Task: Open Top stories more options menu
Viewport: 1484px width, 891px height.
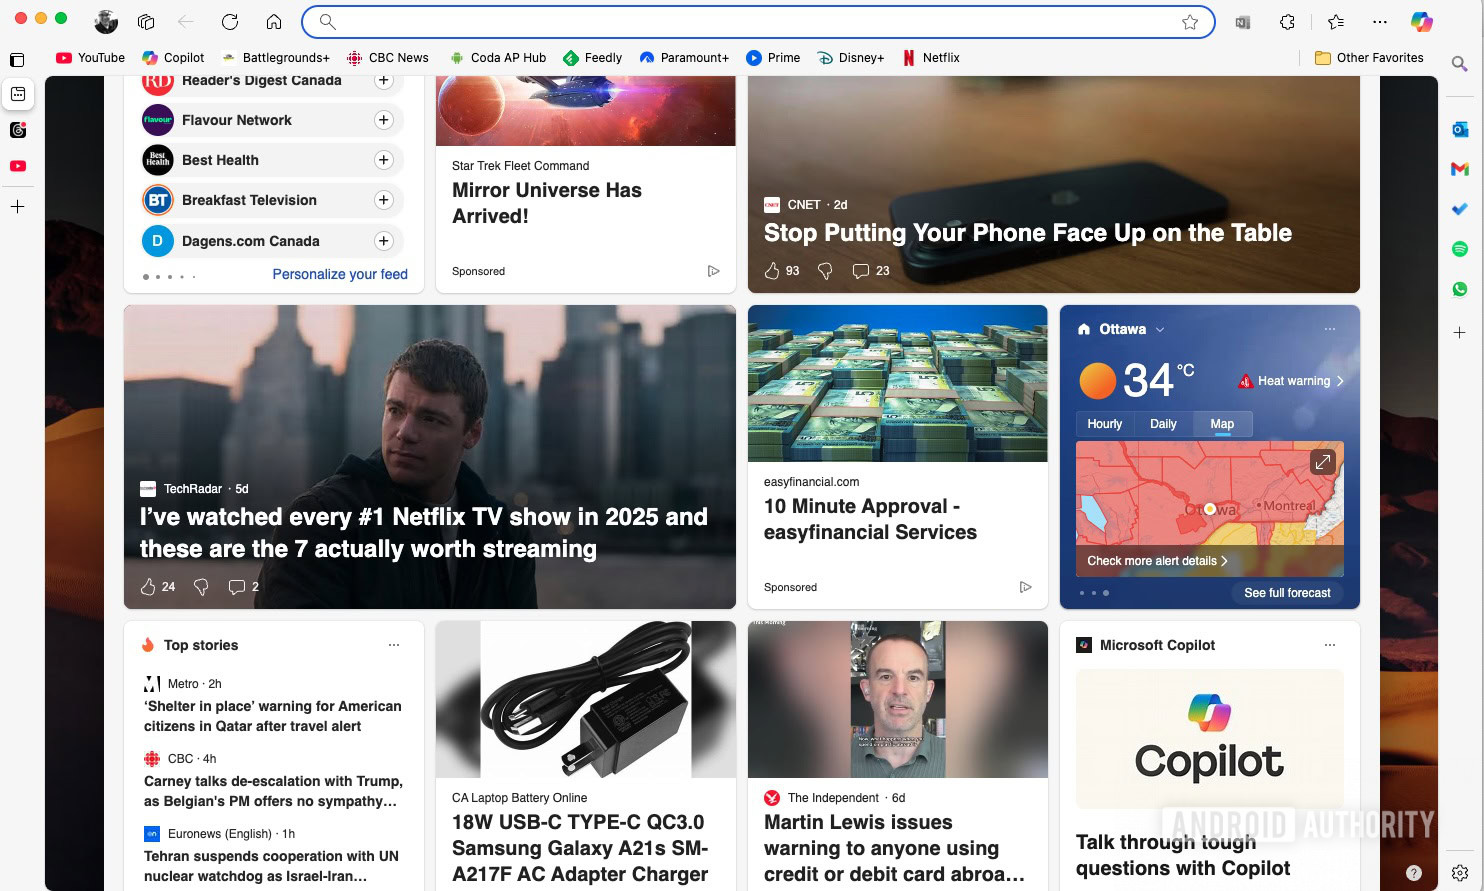Action: 394,645
